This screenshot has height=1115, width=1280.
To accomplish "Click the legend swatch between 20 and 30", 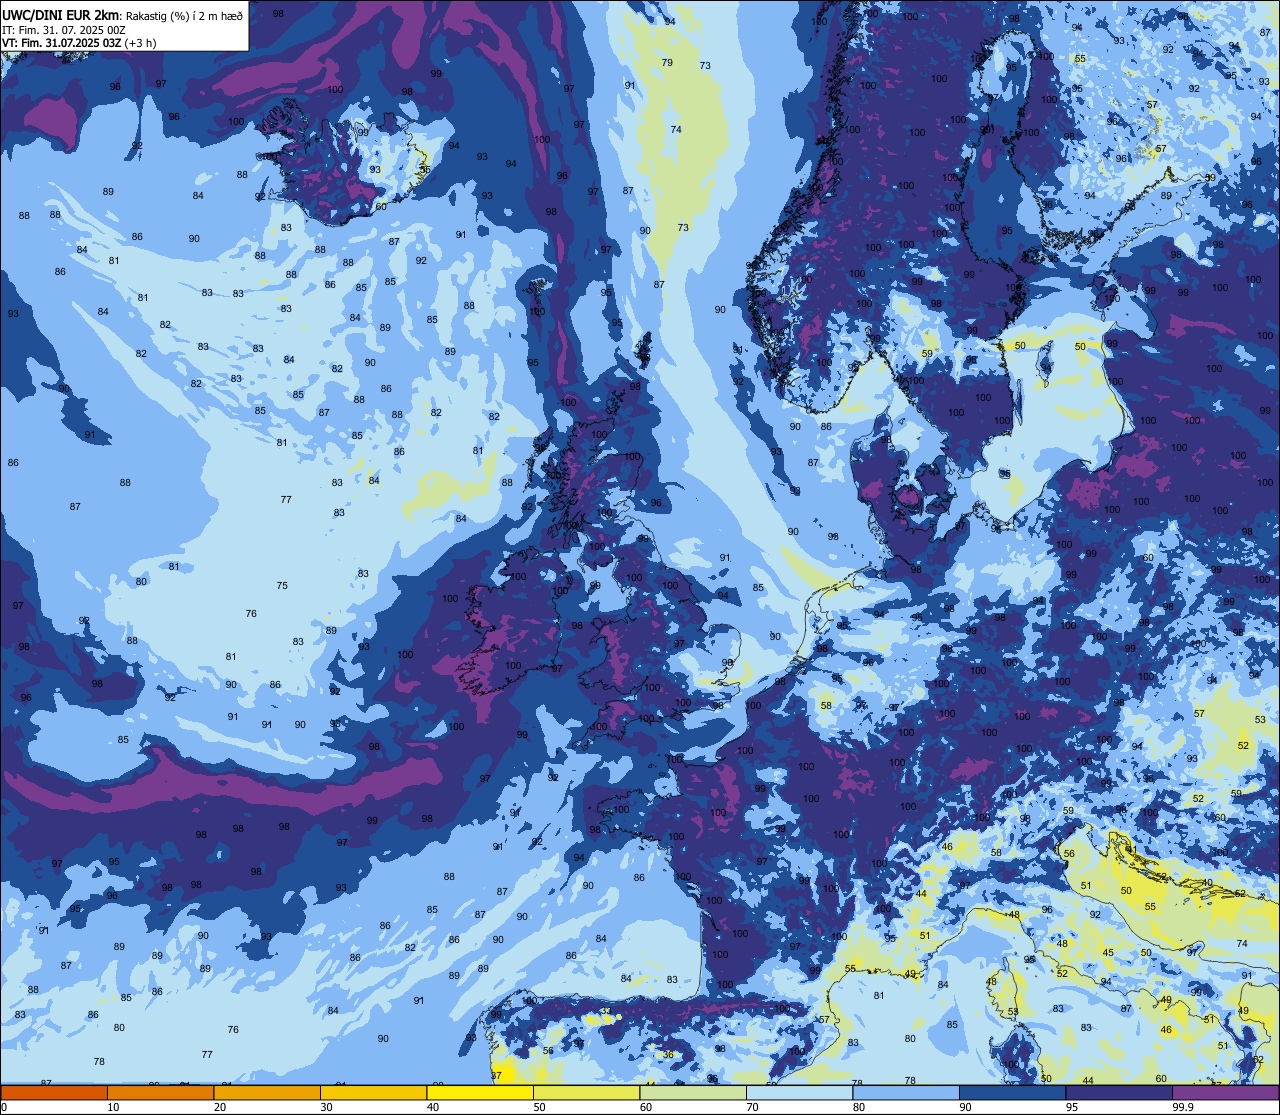I will coord(267,1093).
